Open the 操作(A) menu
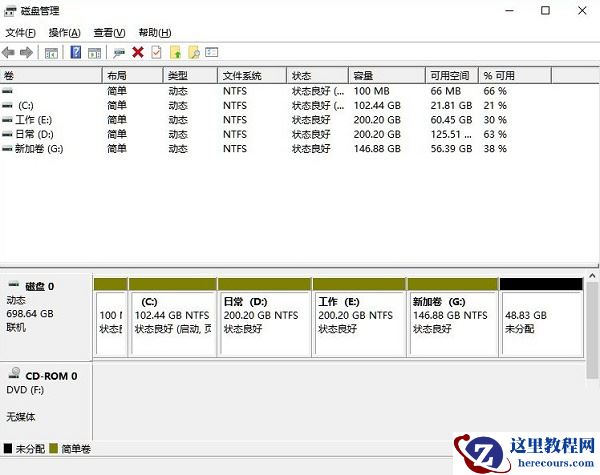Screen dimensions: 600x475 [64, 33]
